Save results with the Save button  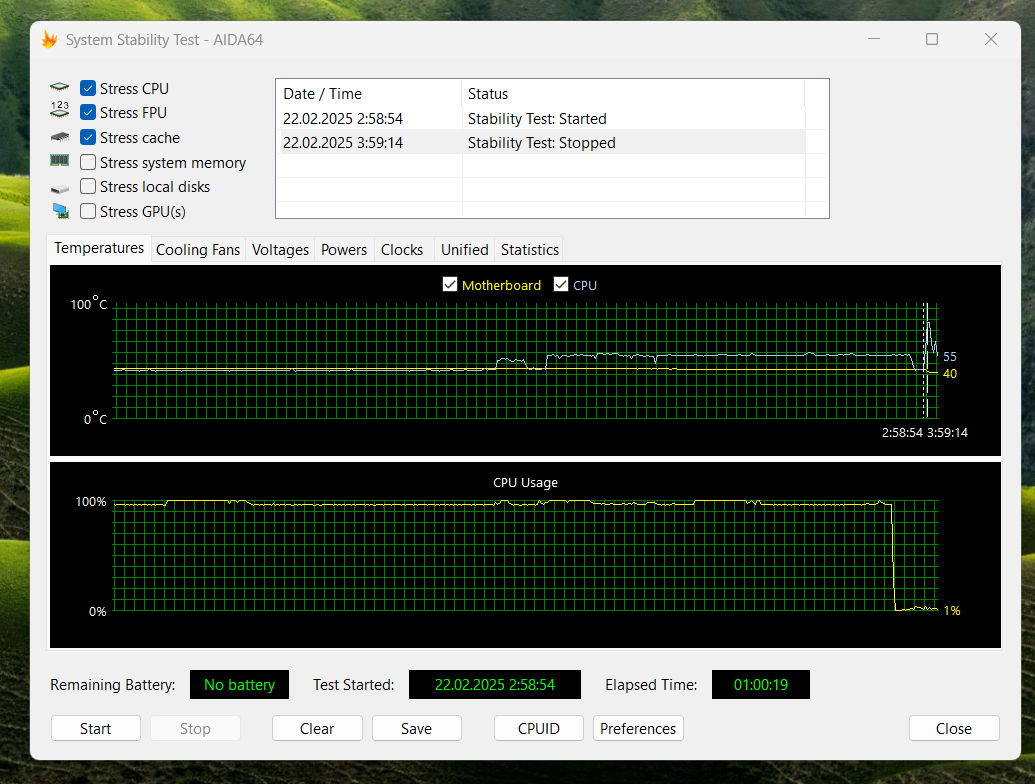pyautogui.click(x=417, y=729)
